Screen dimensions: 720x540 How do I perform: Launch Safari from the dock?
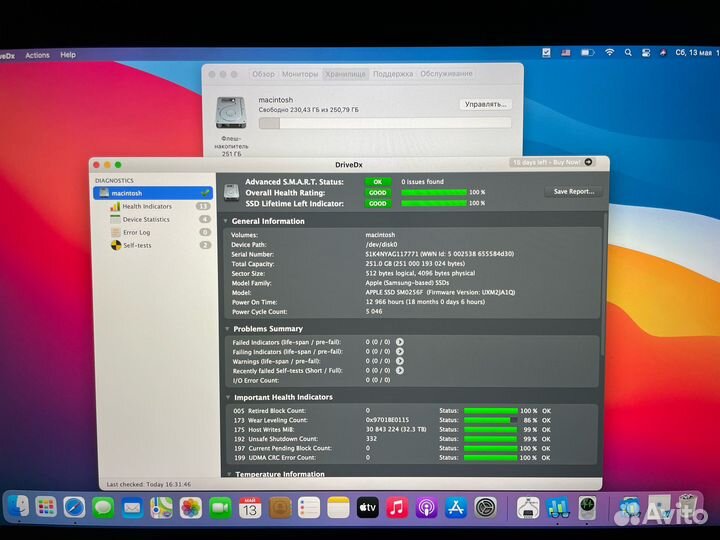click(74, 508)
